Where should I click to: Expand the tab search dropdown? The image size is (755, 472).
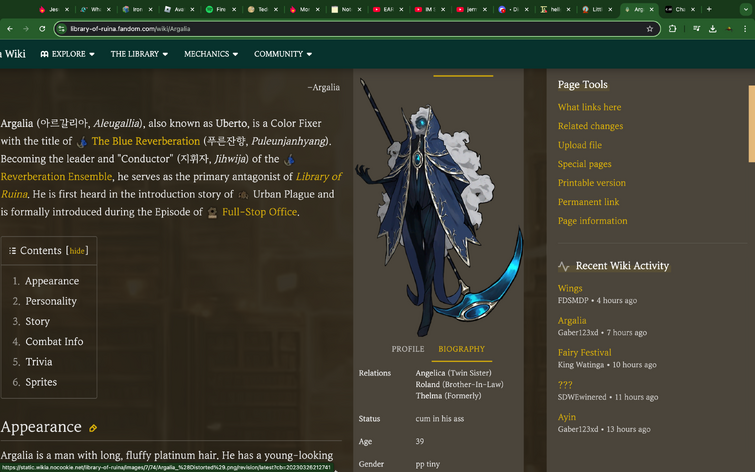[745, 9]
